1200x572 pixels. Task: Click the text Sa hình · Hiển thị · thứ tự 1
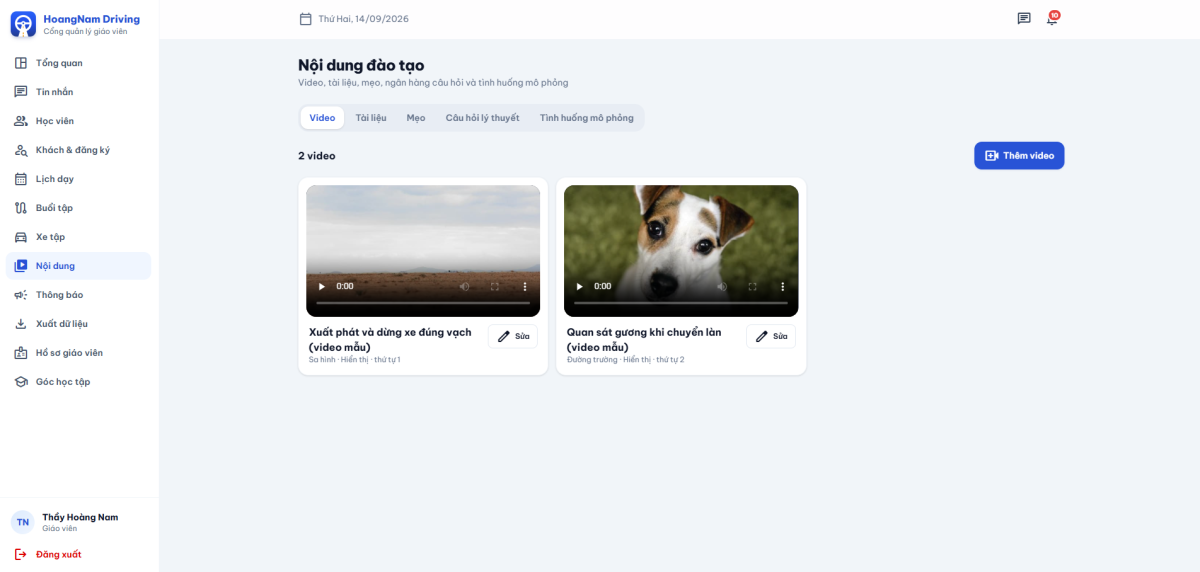355,360
